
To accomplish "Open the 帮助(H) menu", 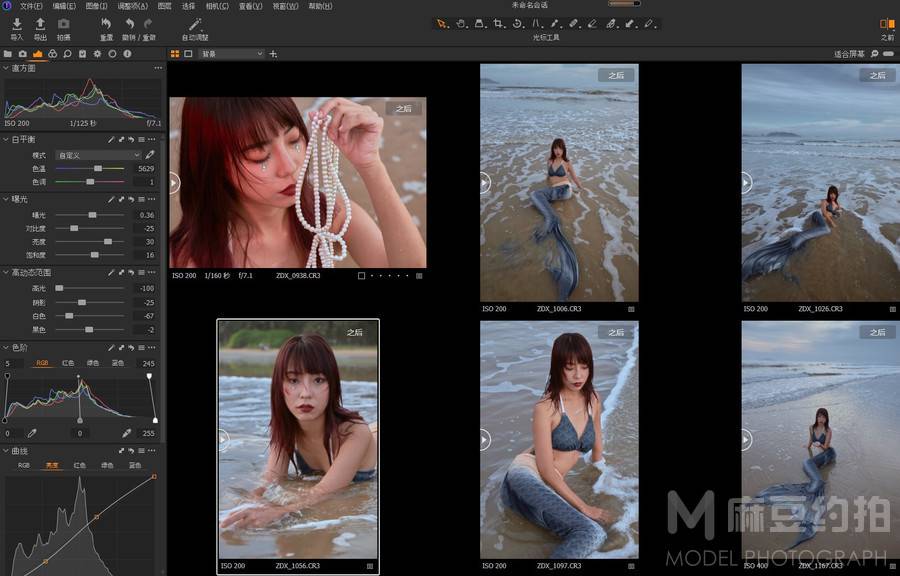I will 320,6.
